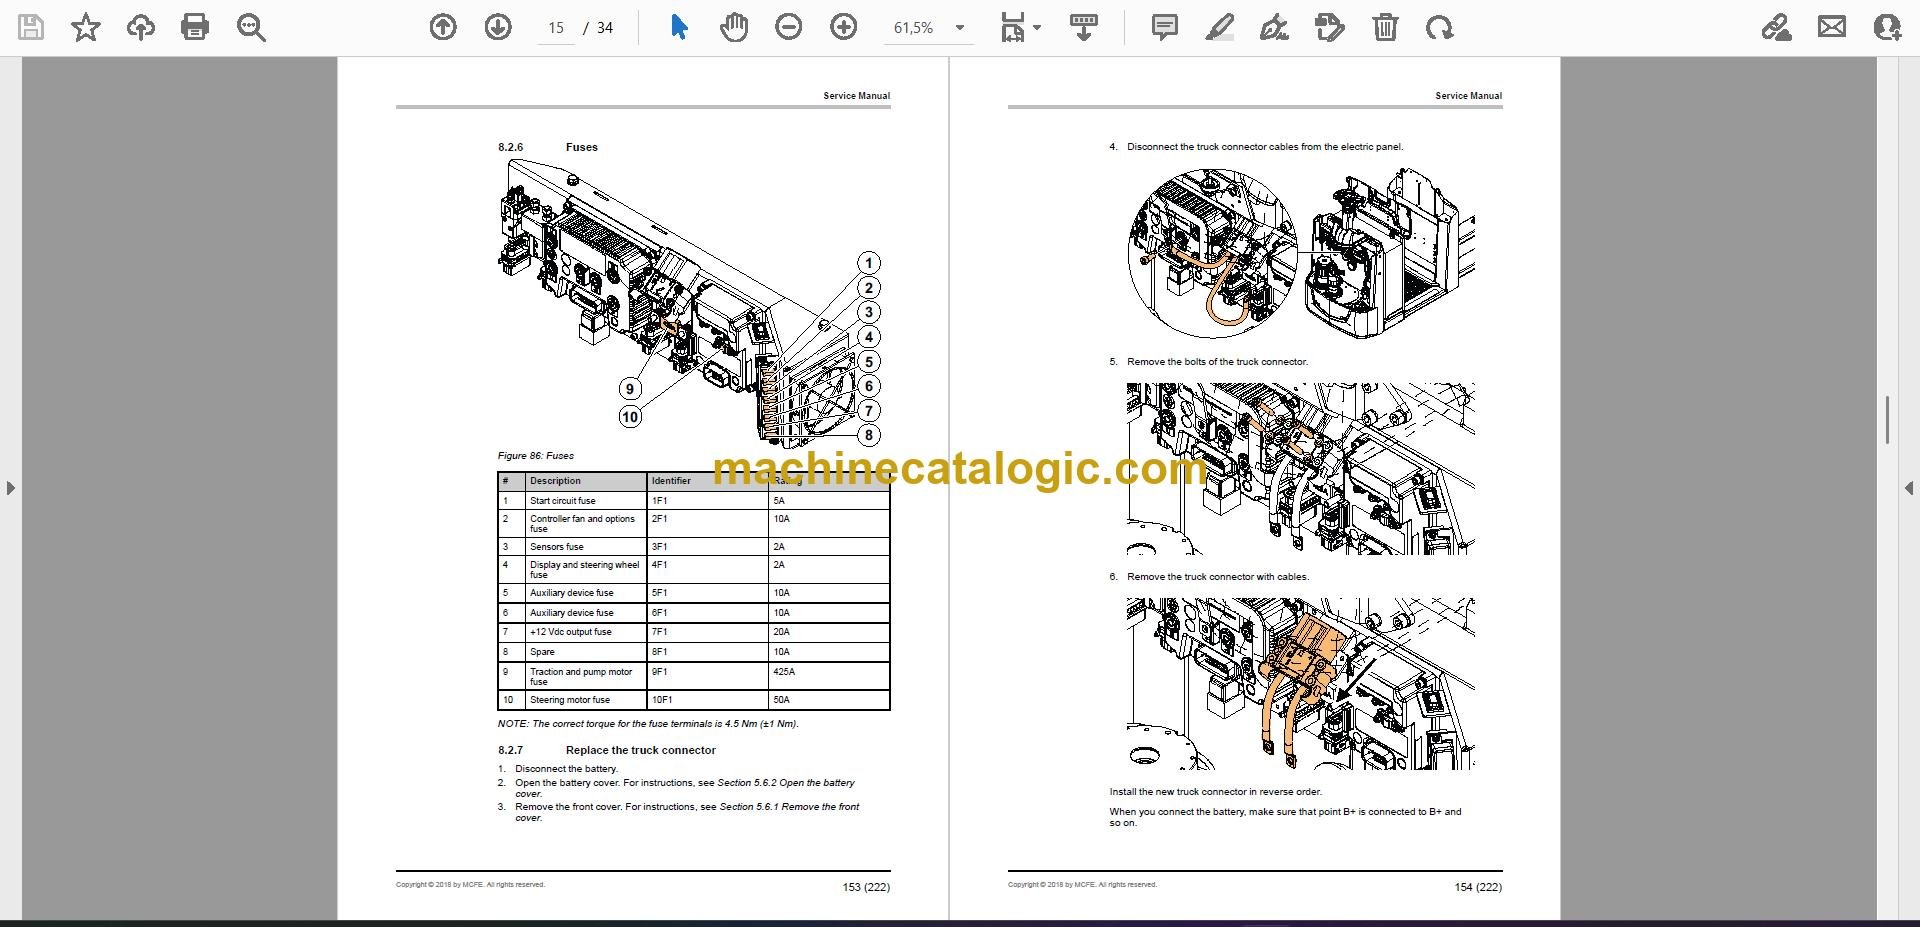Click the share with others icon

(1887, 27)
